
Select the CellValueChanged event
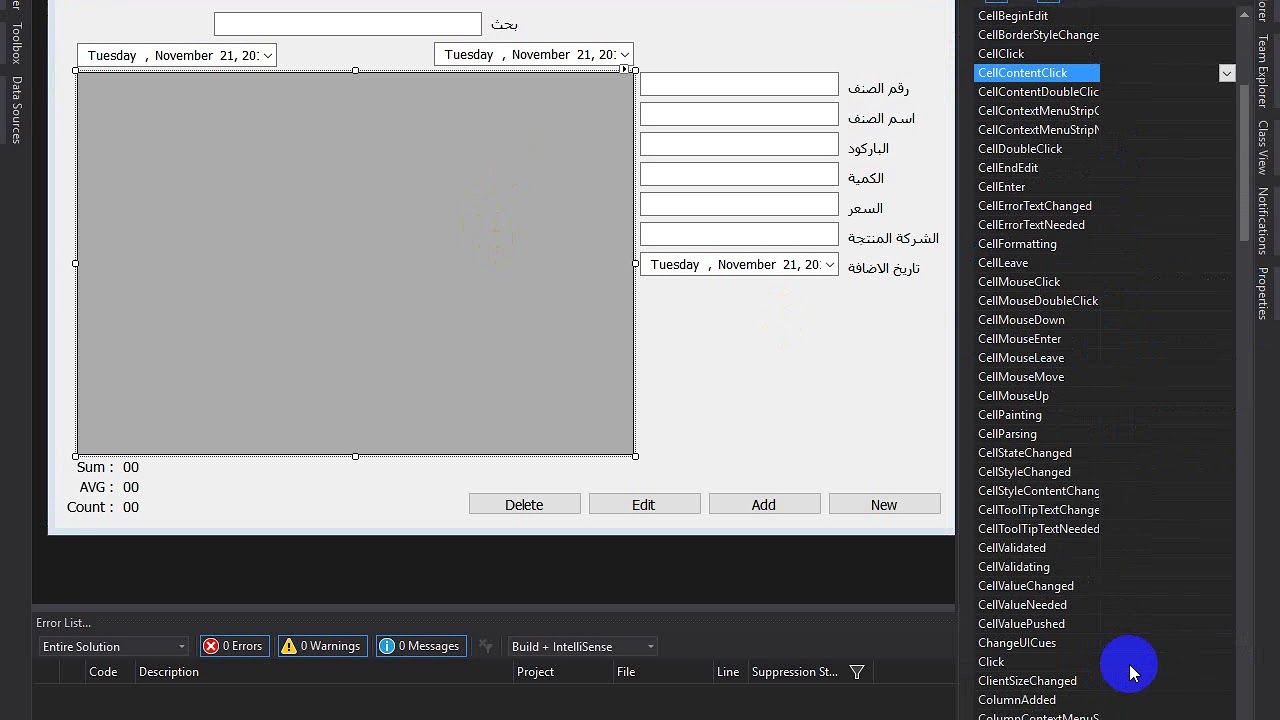(1026, 586)
